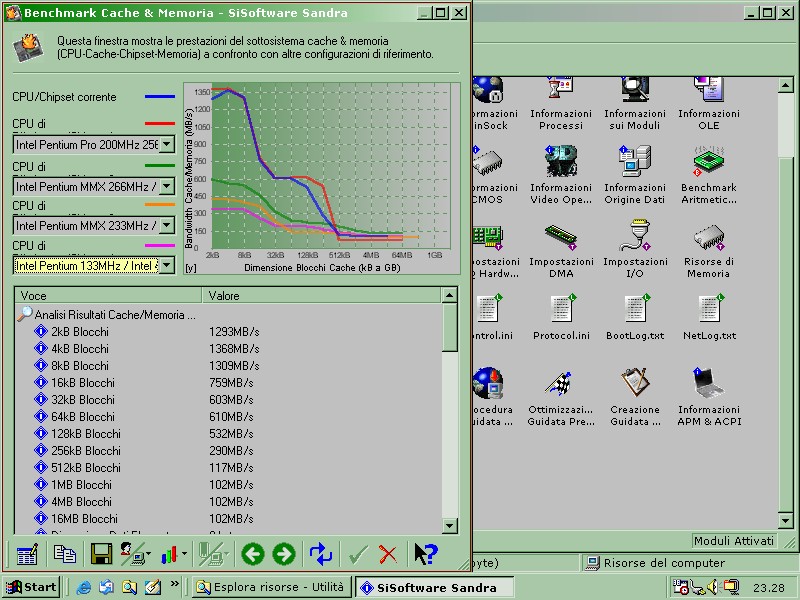Open the context help cursor icon
800x600 pixels.
426,554
